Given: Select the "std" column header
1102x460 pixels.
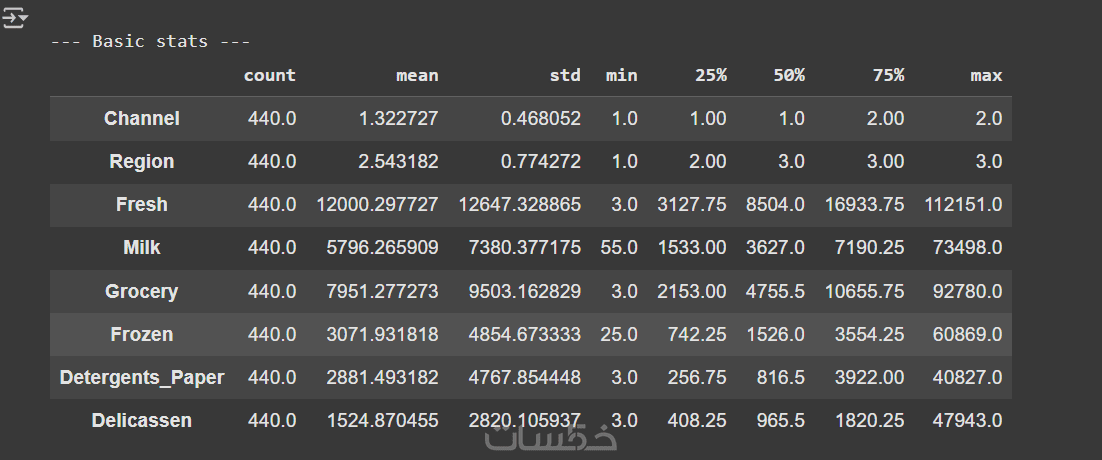Looking at the screenshot, I should 563,75.
